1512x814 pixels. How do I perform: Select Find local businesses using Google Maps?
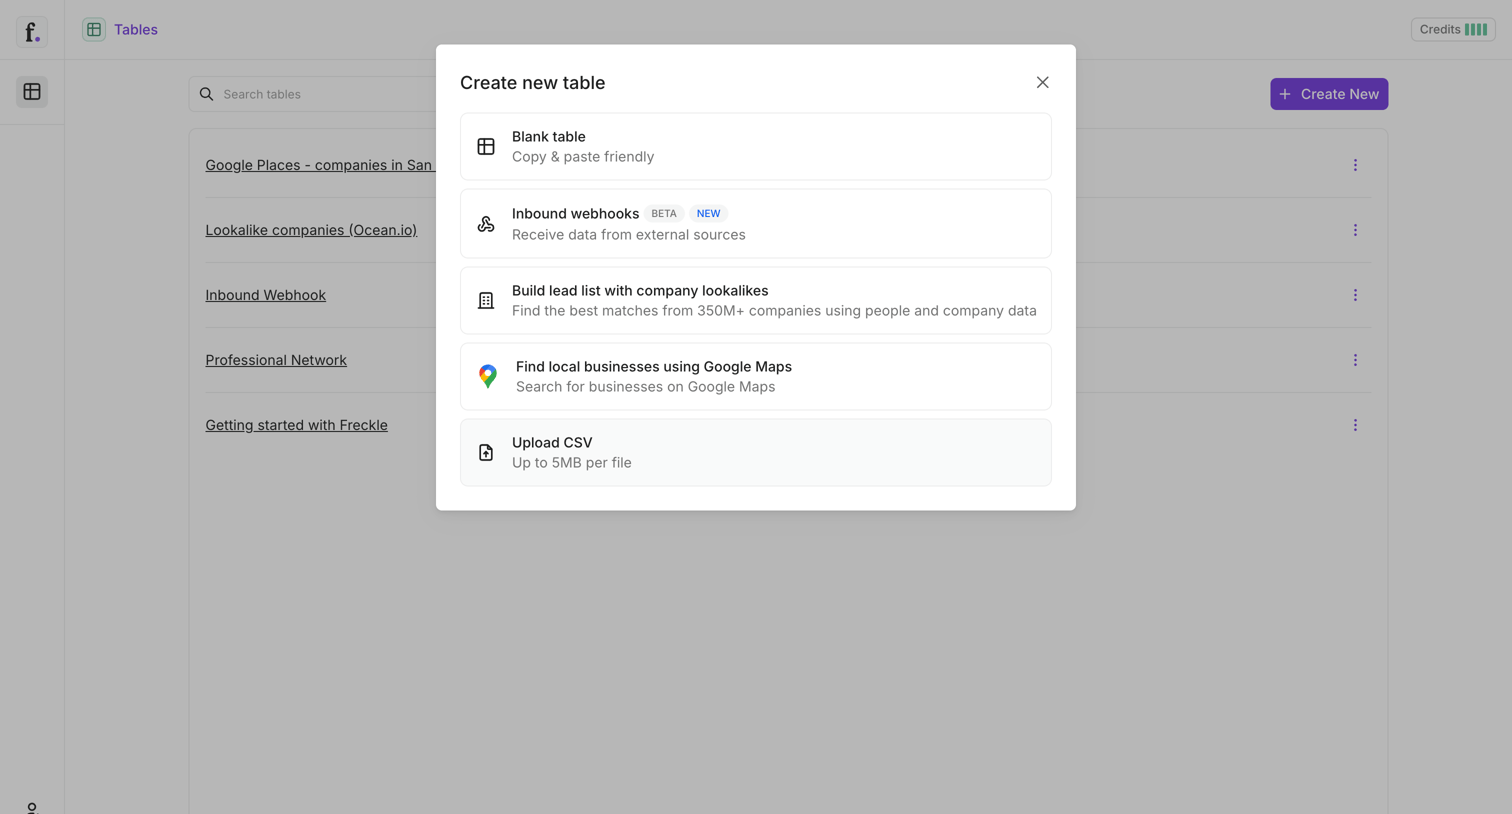(756, 376)
